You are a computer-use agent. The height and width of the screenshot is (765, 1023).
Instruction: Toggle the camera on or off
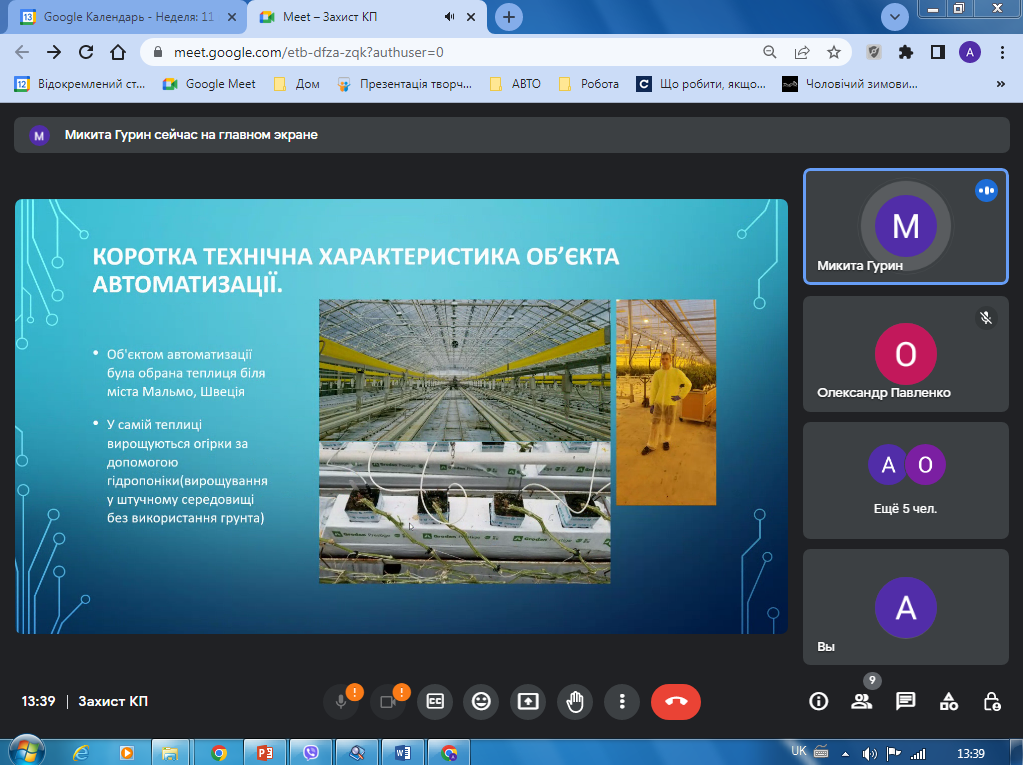(387, 701)
